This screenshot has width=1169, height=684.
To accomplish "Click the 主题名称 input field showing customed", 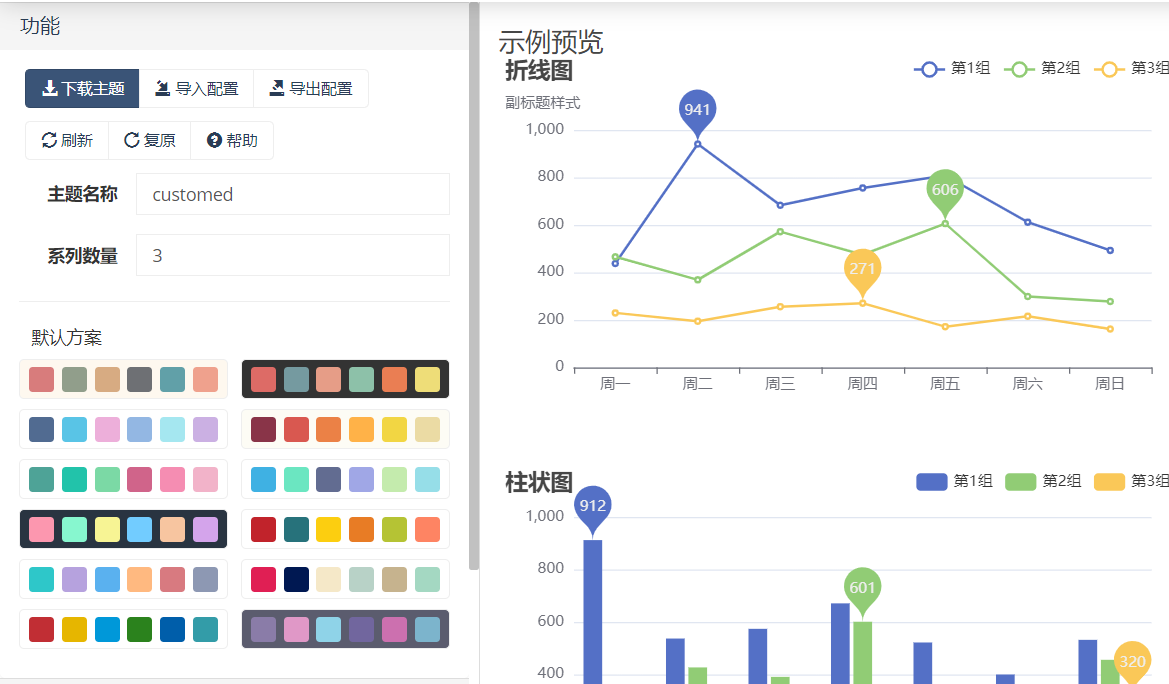I will pos(292,194).
